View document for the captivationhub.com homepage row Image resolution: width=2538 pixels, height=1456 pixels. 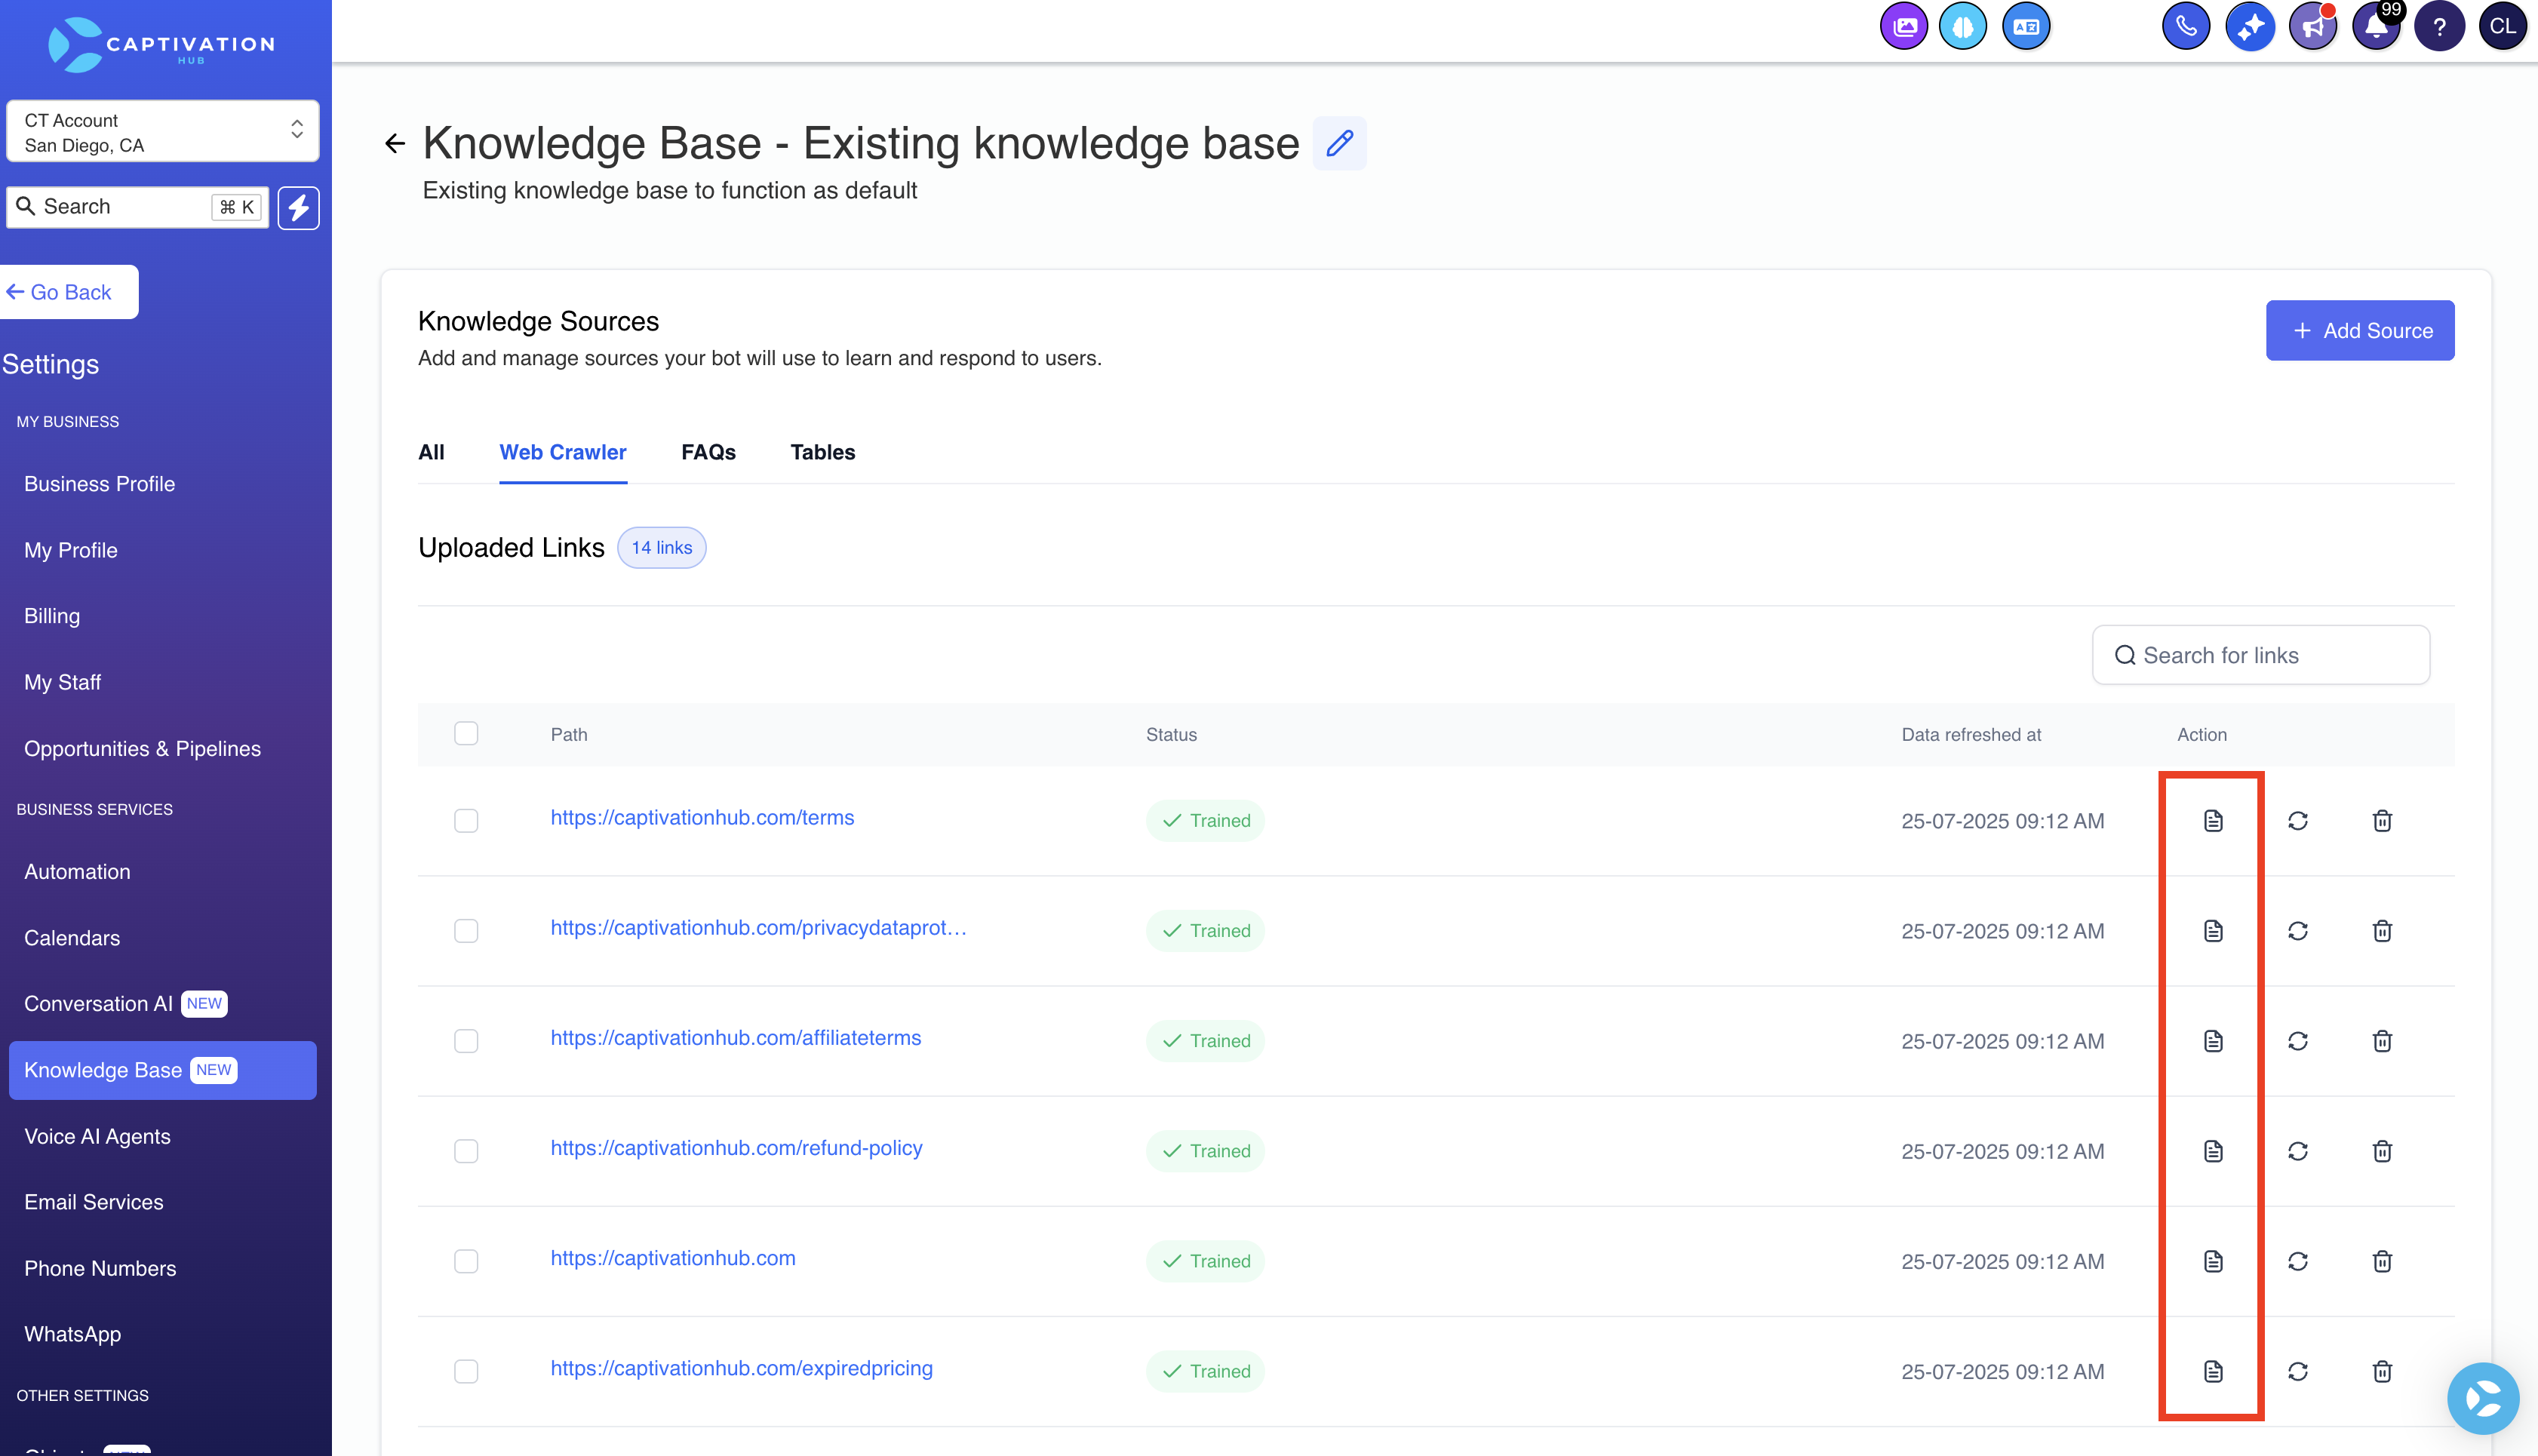(x=2213, y=1261)
